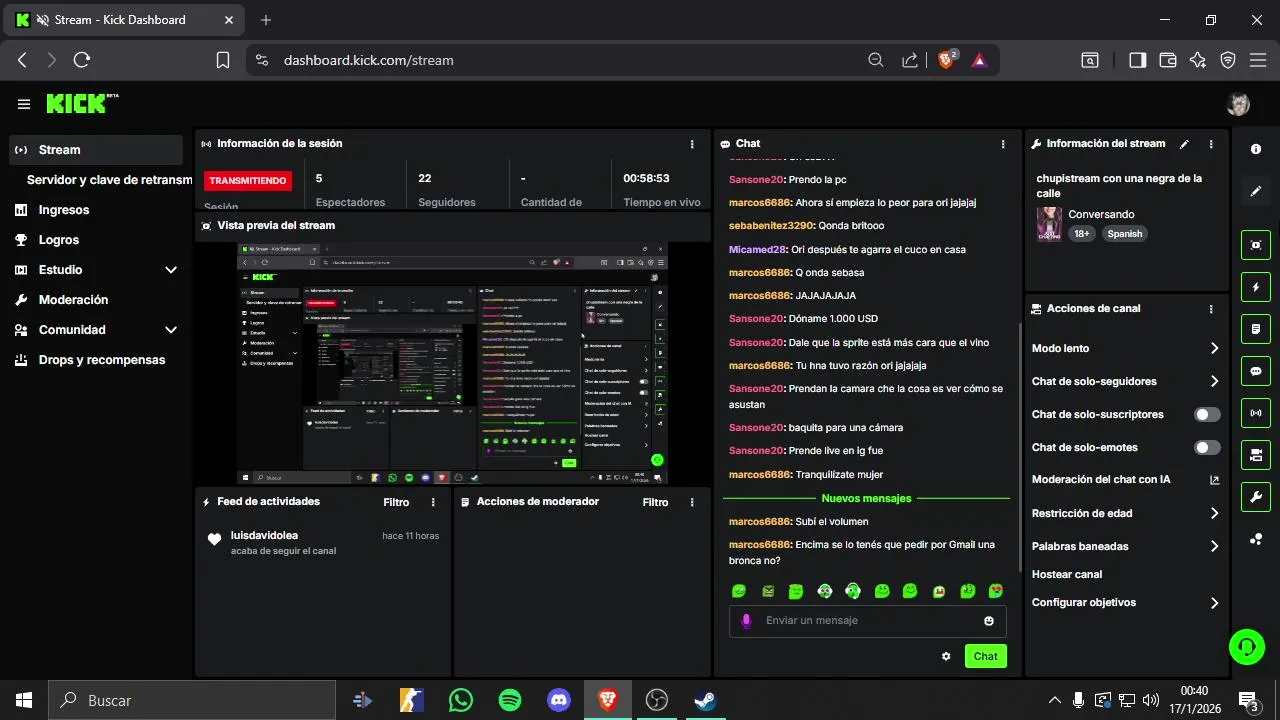Screen dimensions: 1280x720
Task: Click the three-dots cluster icon in right sidebar
Action: point(1256,539)
